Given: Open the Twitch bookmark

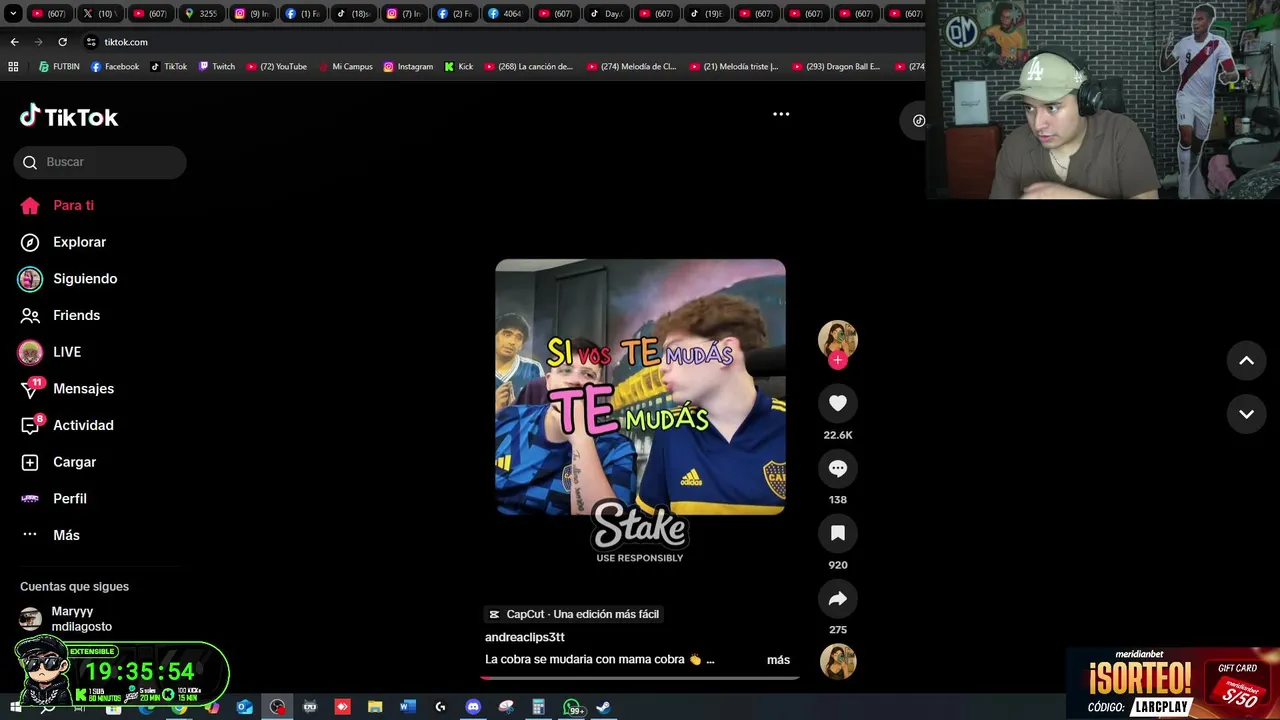Looking at the screenshot, I should click(217, 67).
